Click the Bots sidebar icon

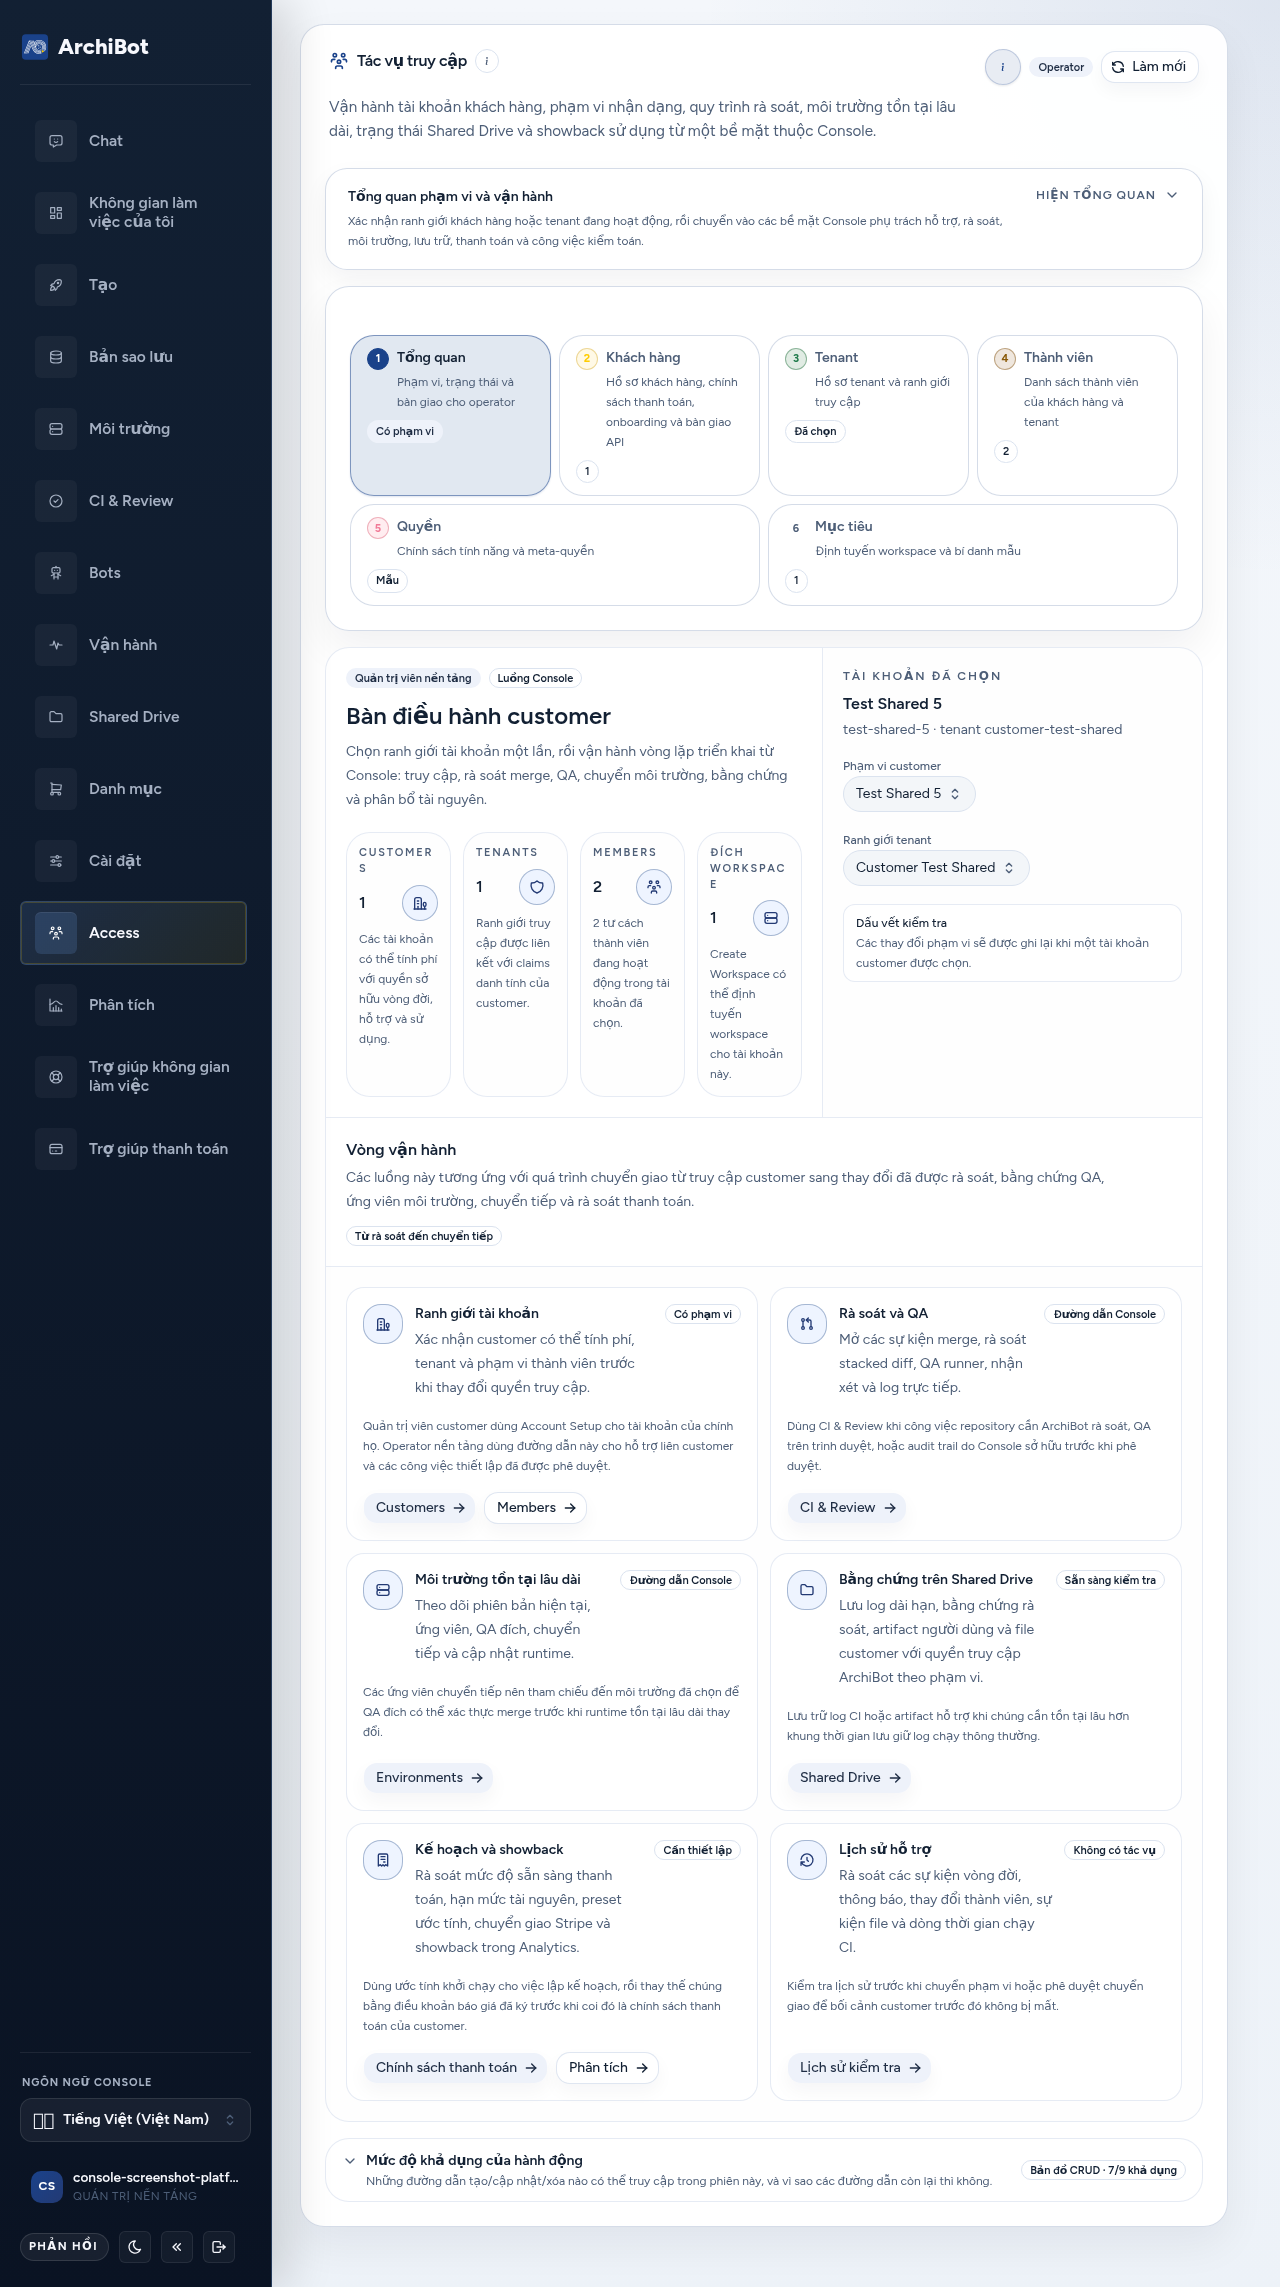(x=56, y=573)
